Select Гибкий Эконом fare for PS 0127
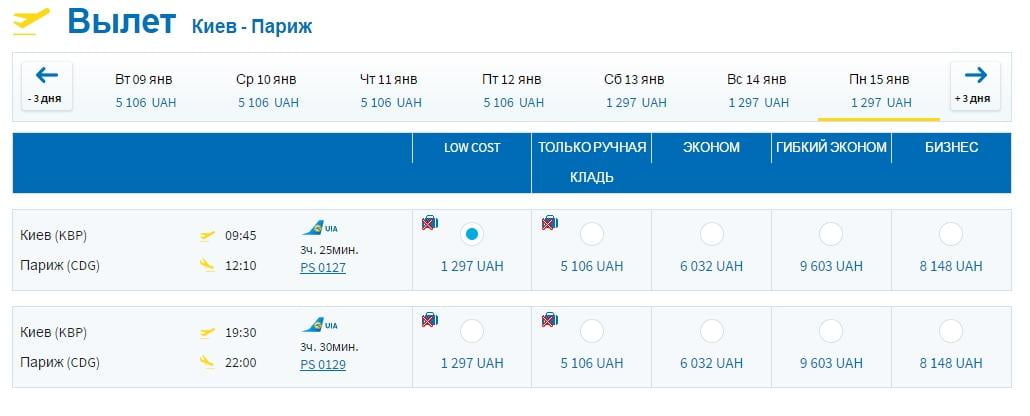Image resolution: width=1030 pixels, height=416 pixels. pos(831,234)
